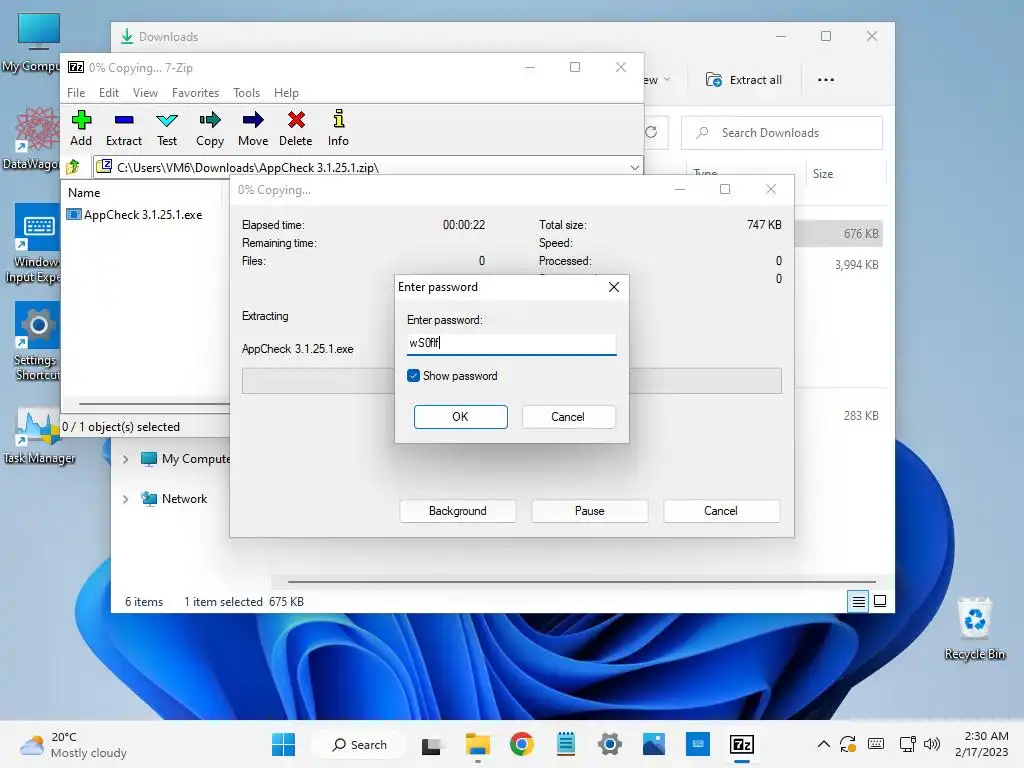Open Windows Start menu
This screenshot has width=1024, height=768.
click(x=283, y=744)
